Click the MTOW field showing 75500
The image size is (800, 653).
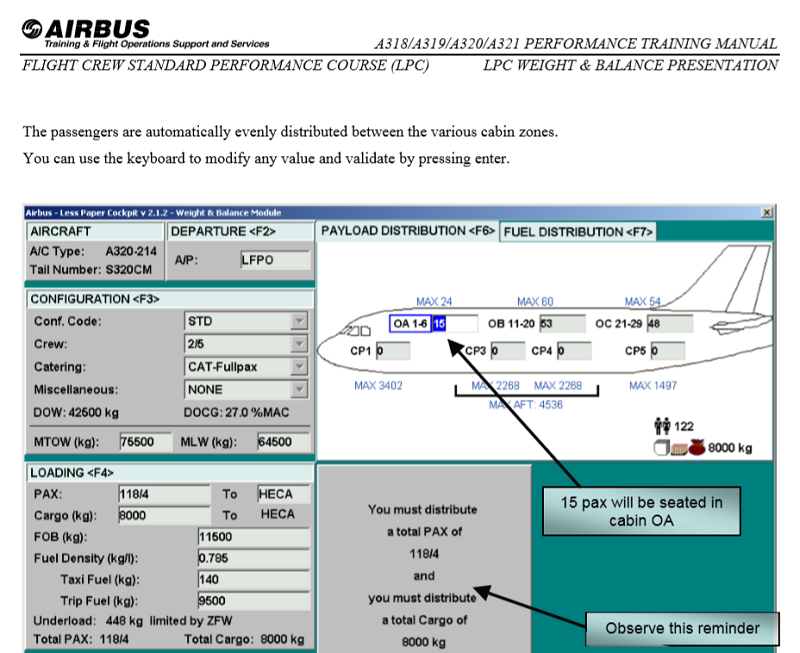pos(145,442)
